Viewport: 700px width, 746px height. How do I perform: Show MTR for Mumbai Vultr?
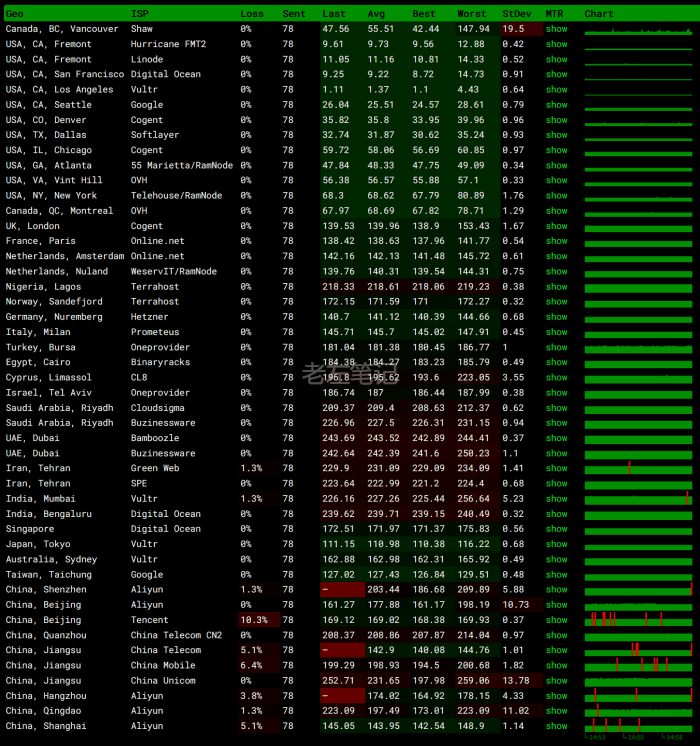[556, 499]
